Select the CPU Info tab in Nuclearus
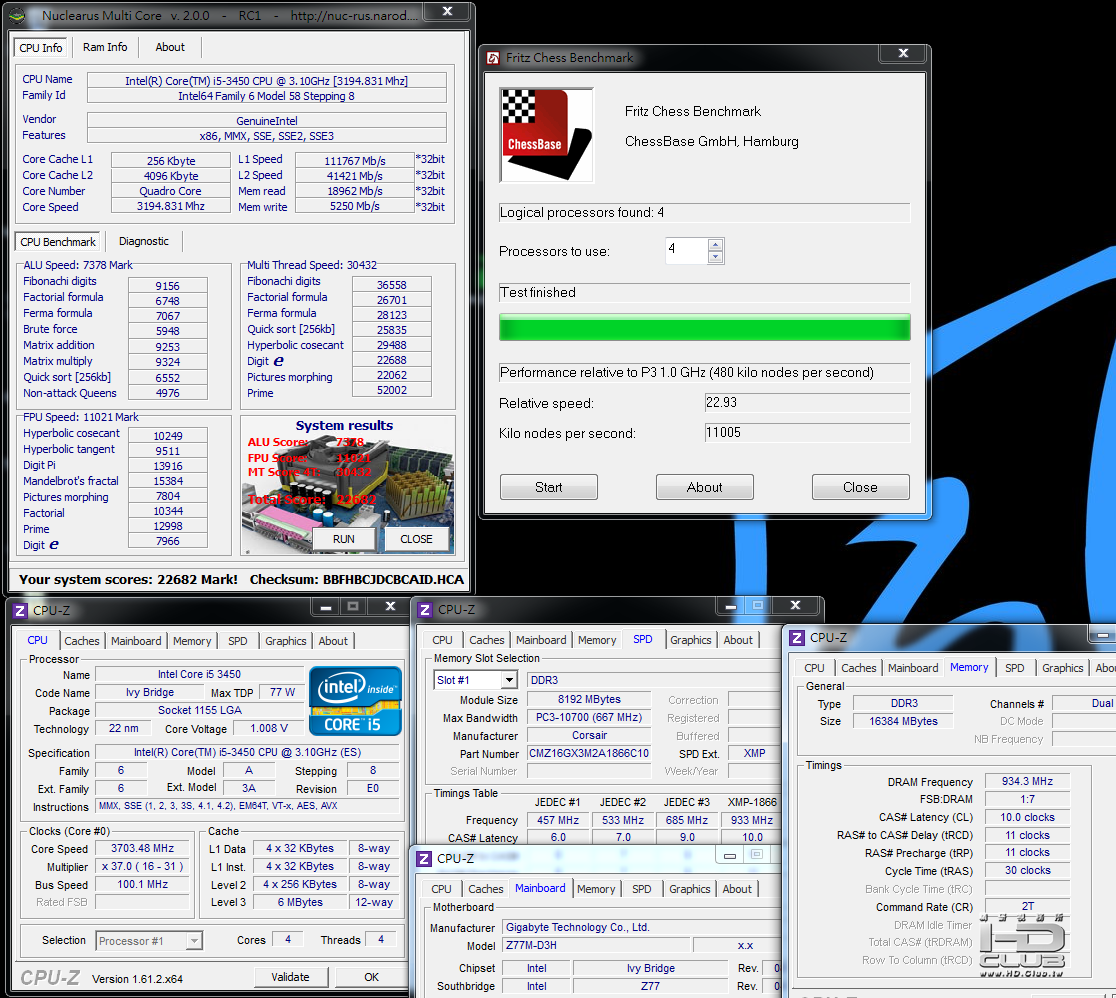Viewport: 1116px width, 998px height. click(41, 48)
